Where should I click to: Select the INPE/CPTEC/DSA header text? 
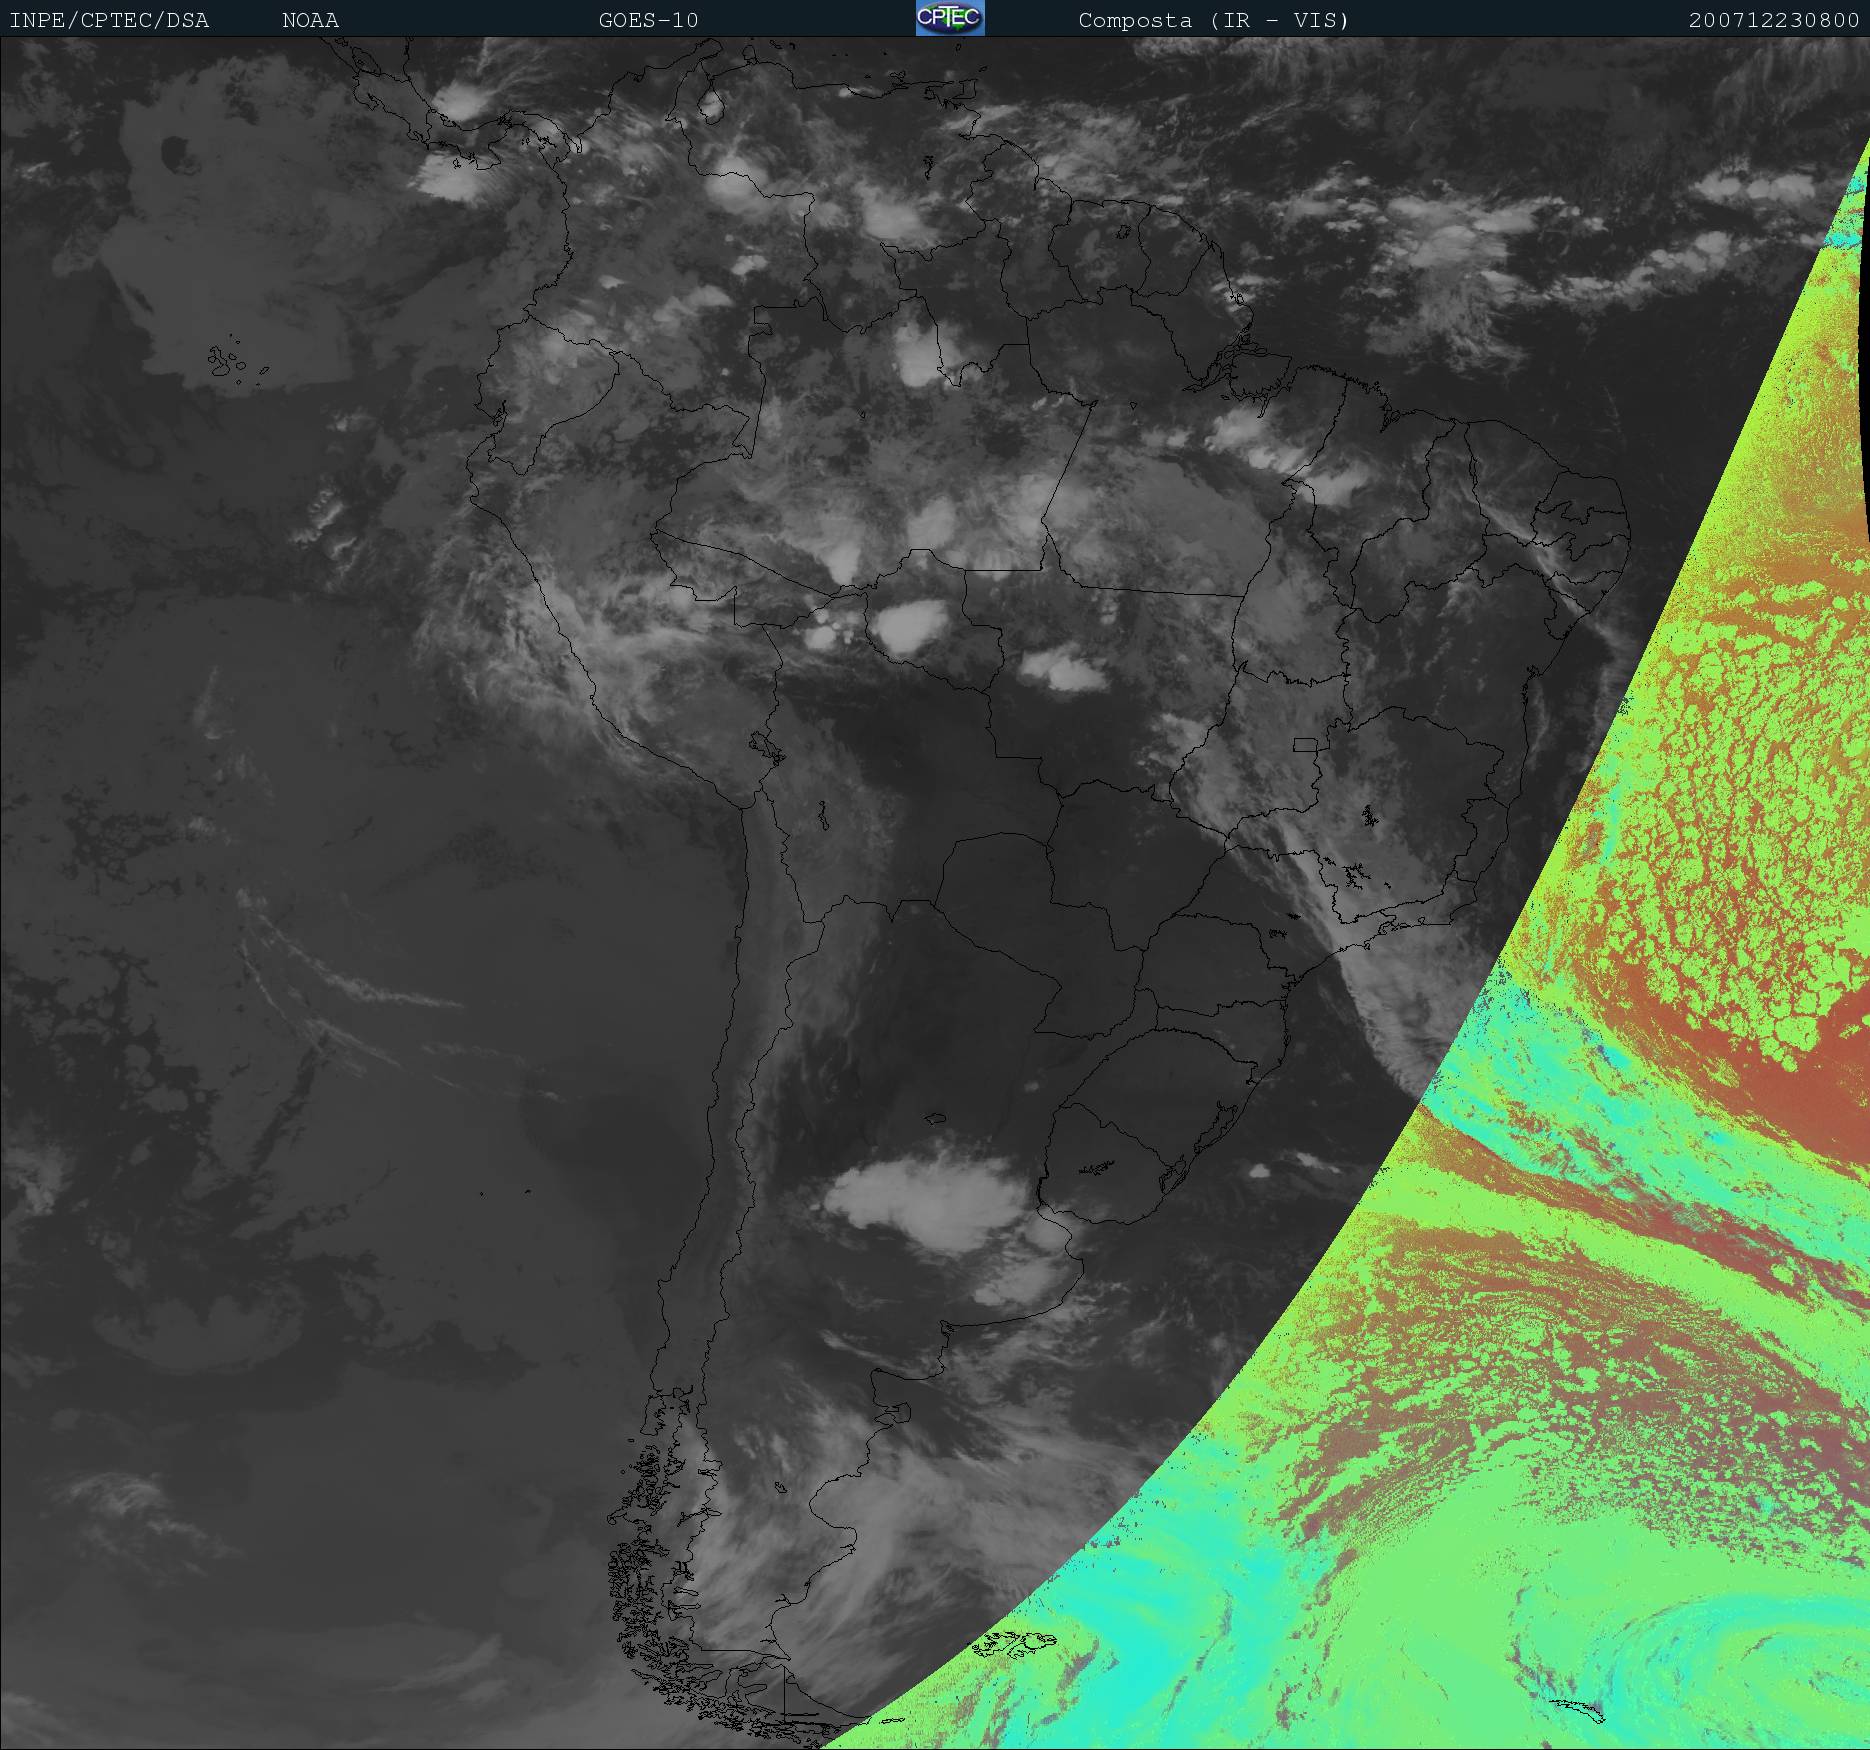(x=109, y=20)
